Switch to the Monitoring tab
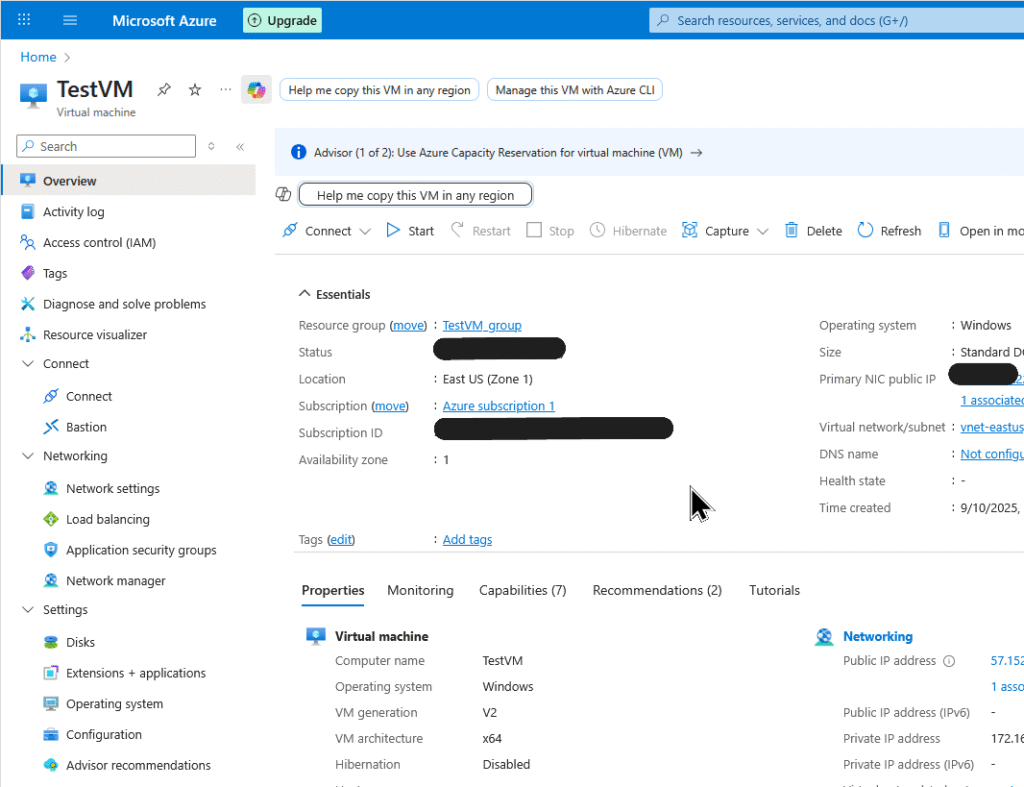 (x=420, y=590)
